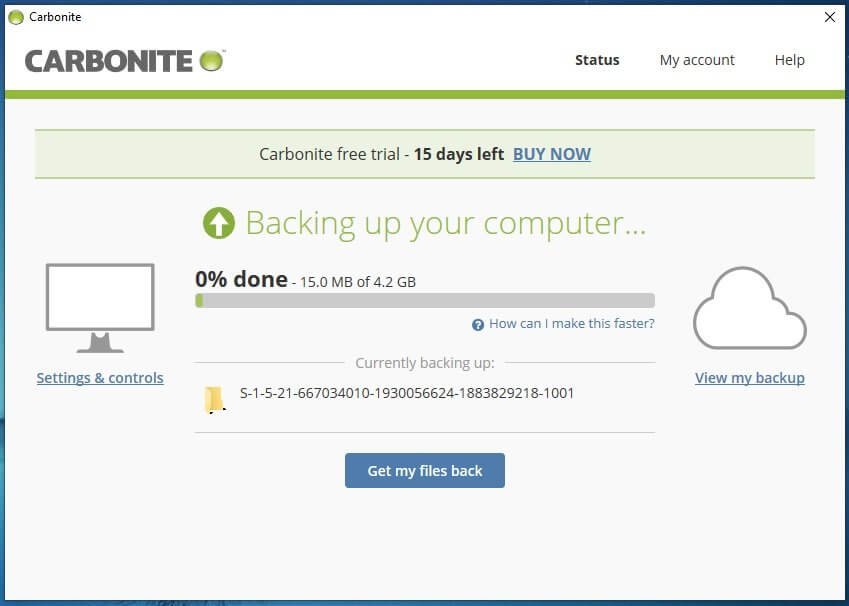Click the green upload arrow icon
Screen dimensions: 849x606
219,223
